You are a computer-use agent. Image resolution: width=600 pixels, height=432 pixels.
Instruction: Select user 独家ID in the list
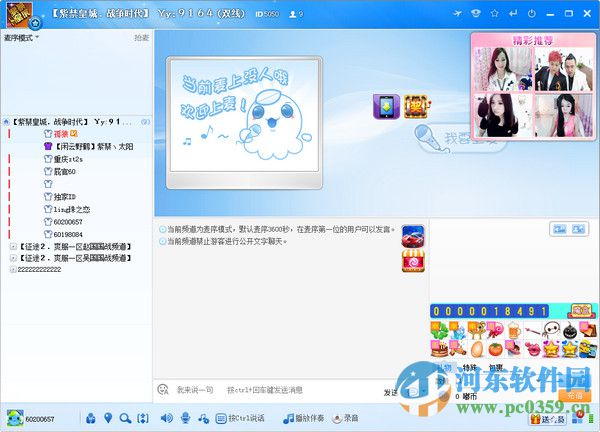(60, 197)
